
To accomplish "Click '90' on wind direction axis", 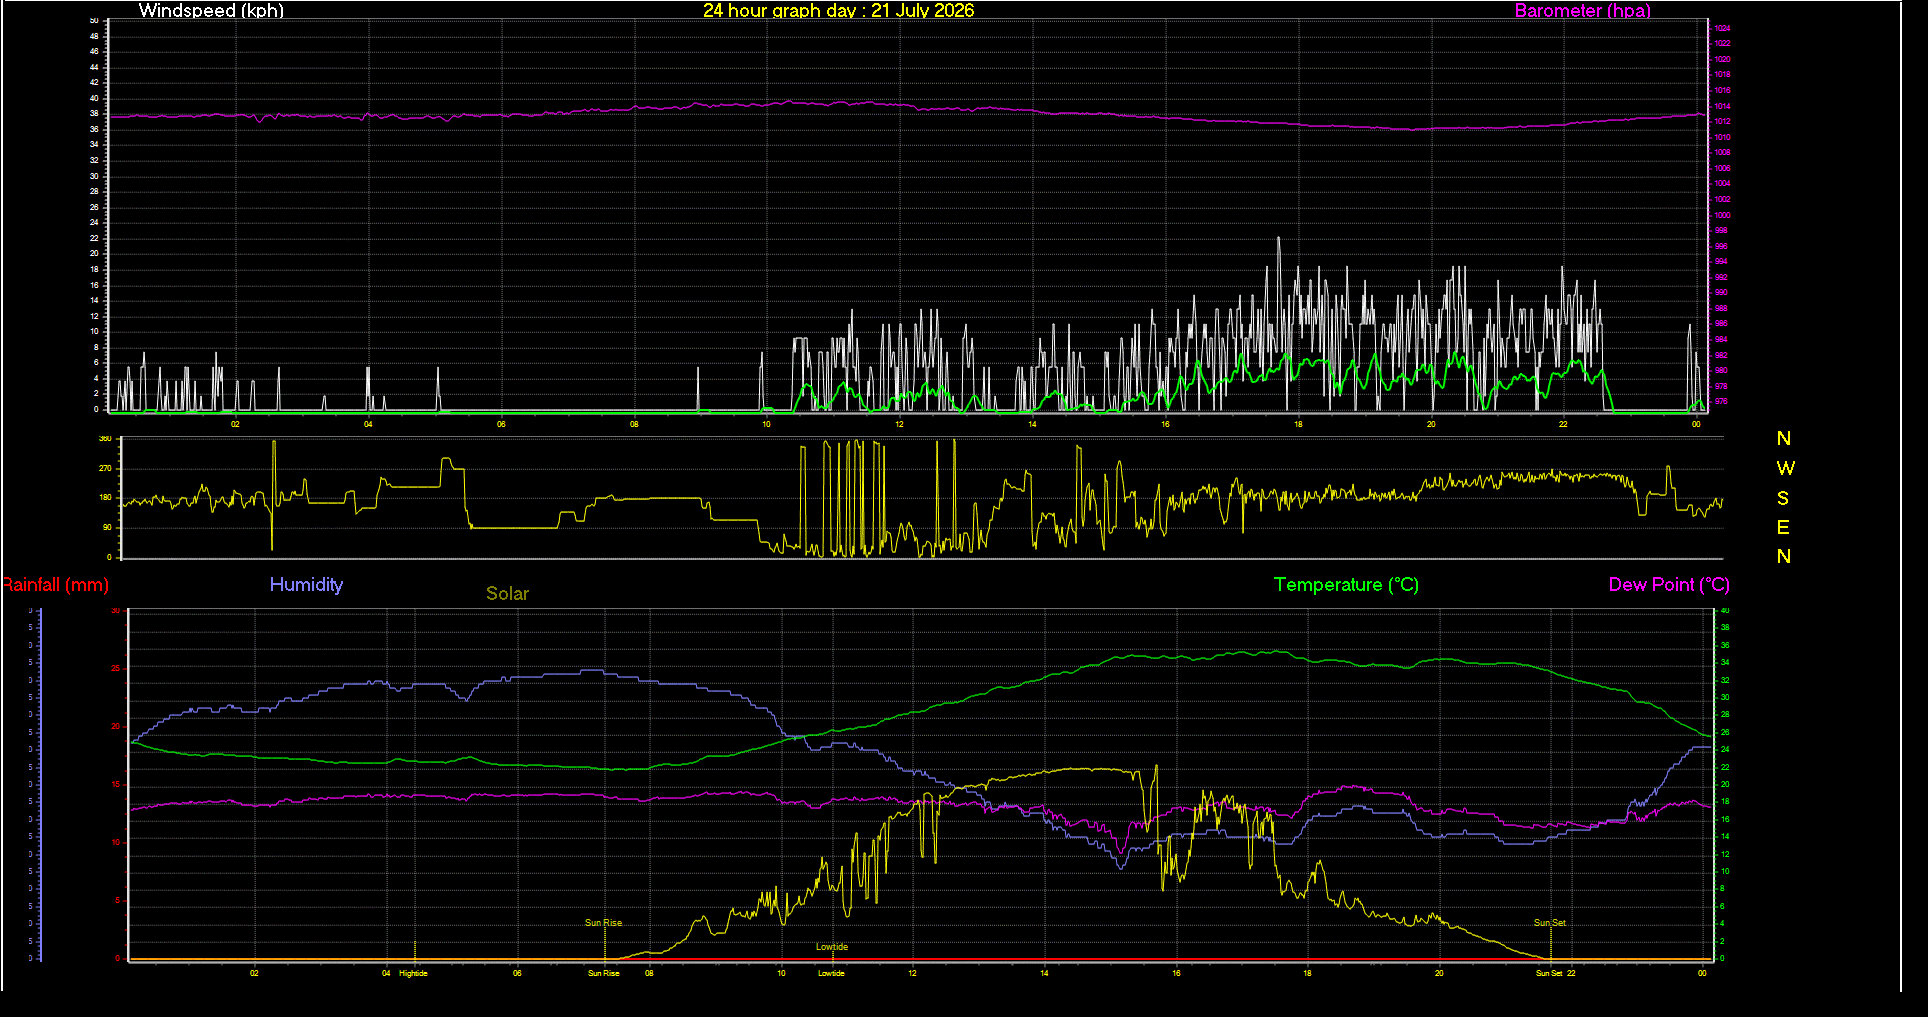I will point(107,527).
